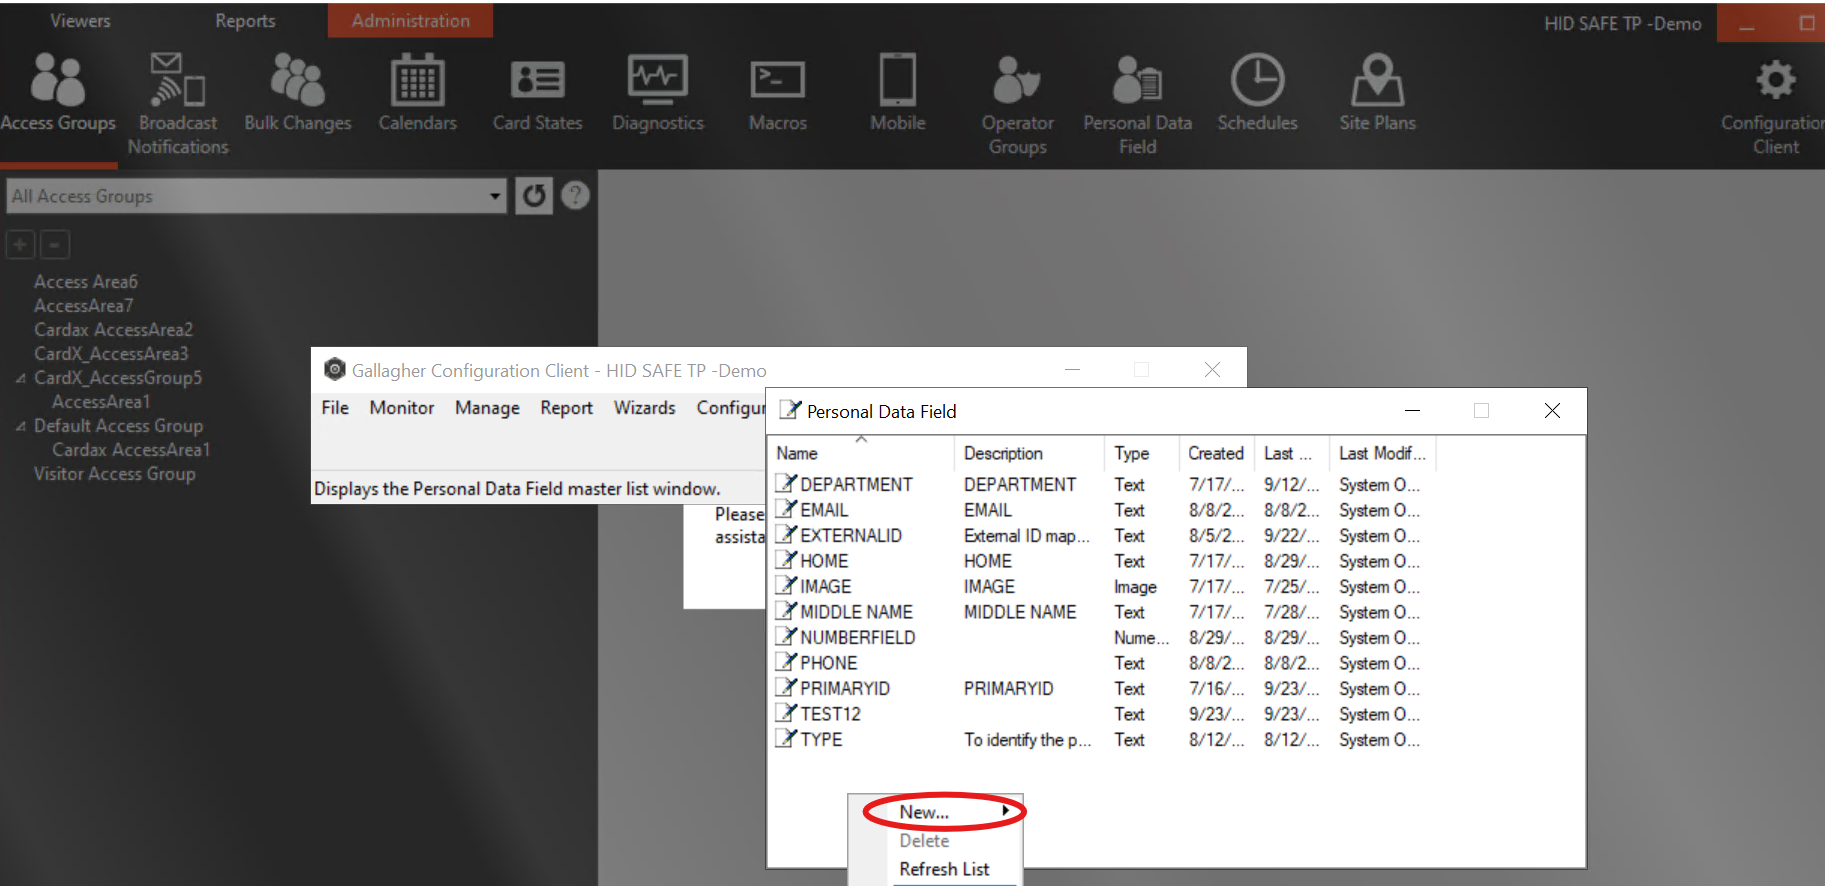Select the TEST12 field name
This screenshot has height=886, width=1825.
click(x=830, y=714)
